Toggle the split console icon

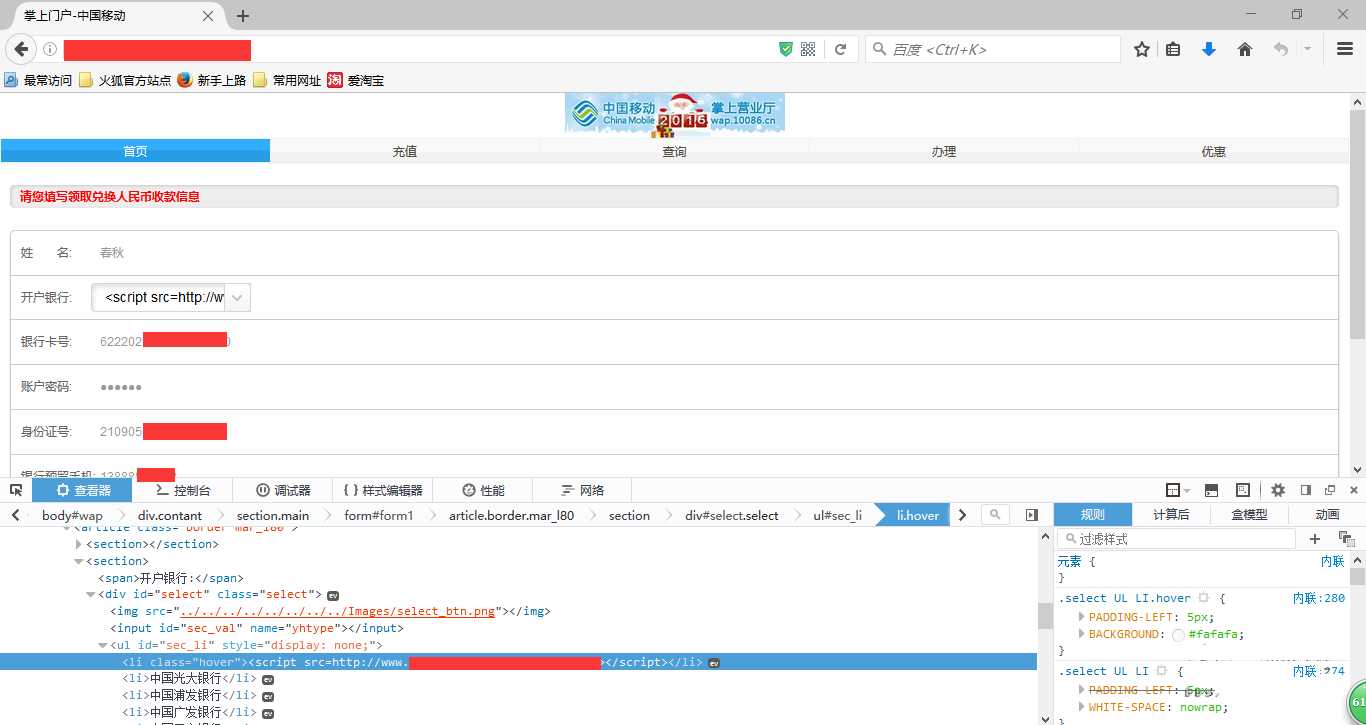pyautogui.click(x=1211, y=490)
